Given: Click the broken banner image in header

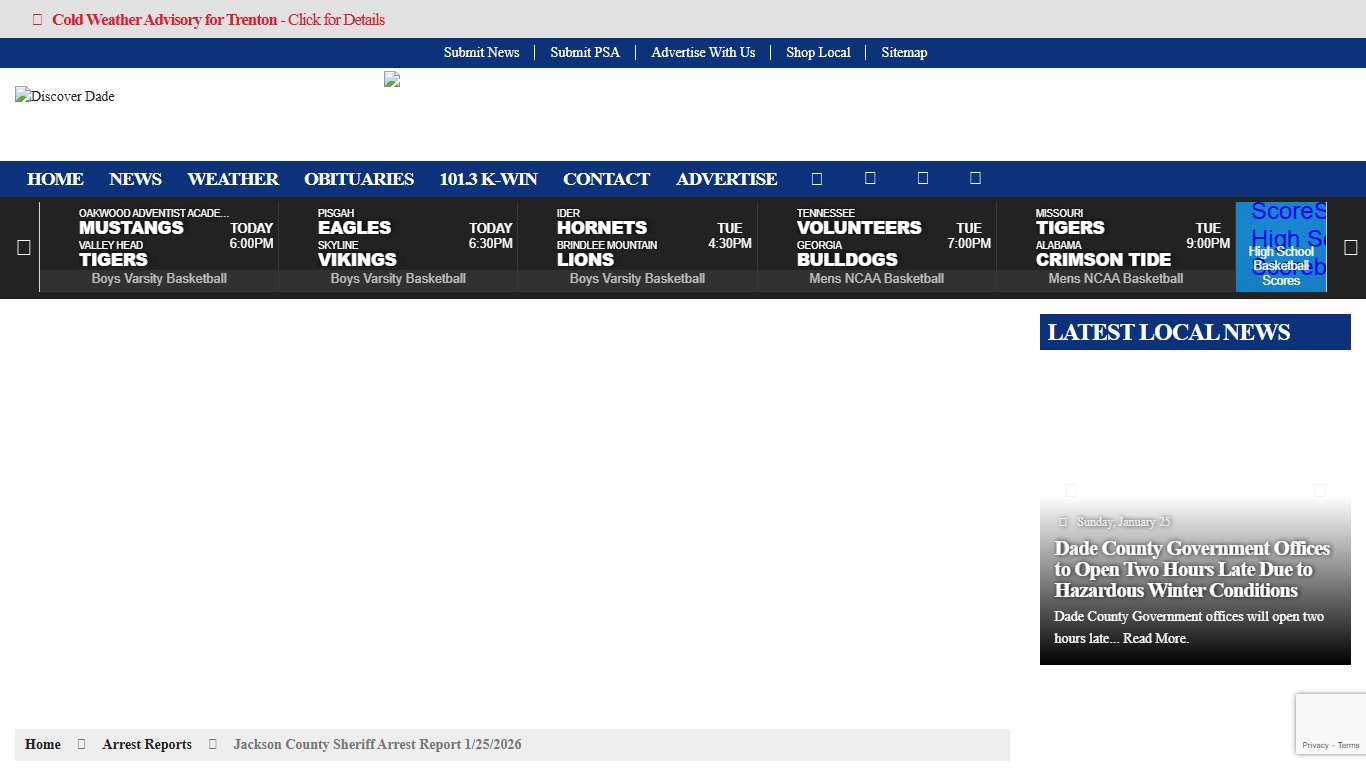Looking at the screenshot, I should [x=392, y=80].
